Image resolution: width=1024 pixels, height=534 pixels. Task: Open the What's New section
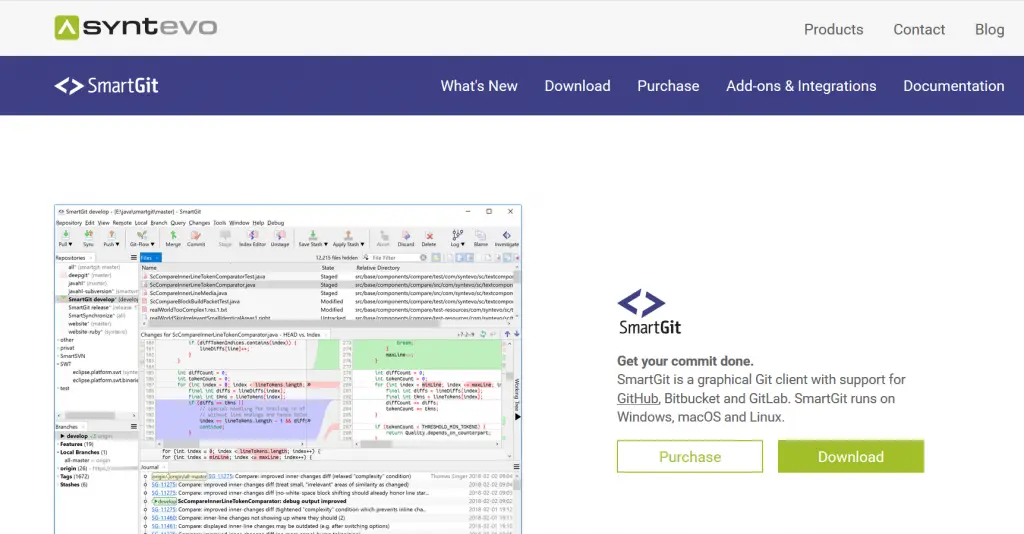479,86
